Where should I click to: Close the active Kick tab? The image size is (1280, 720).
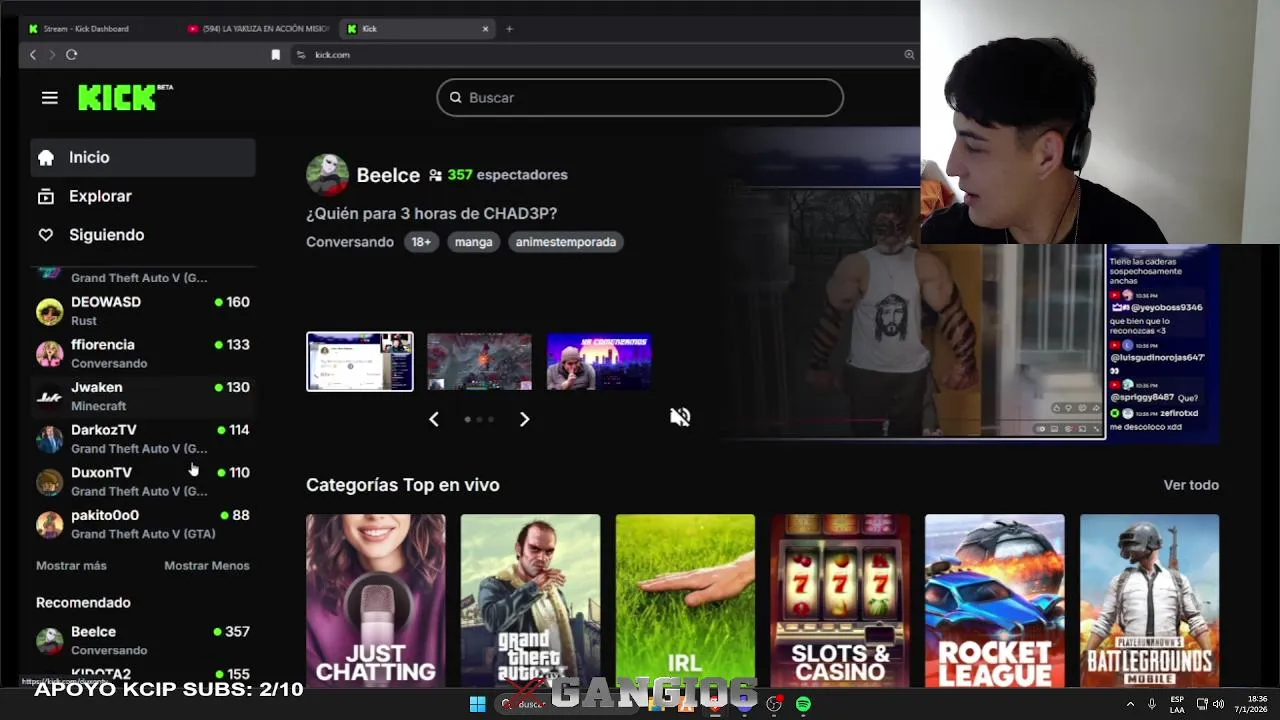pos(486,29)
